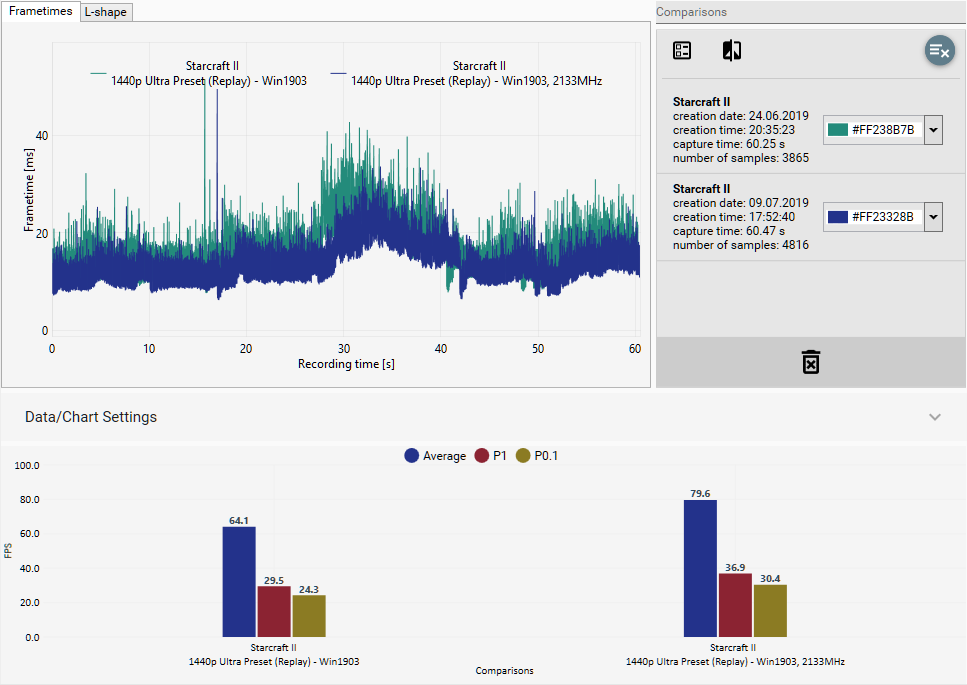Screen dimensions: 967x685
Task: Click the 30.4 P0.1 bar
Action: pyautogui.click(x=770, y=610)
